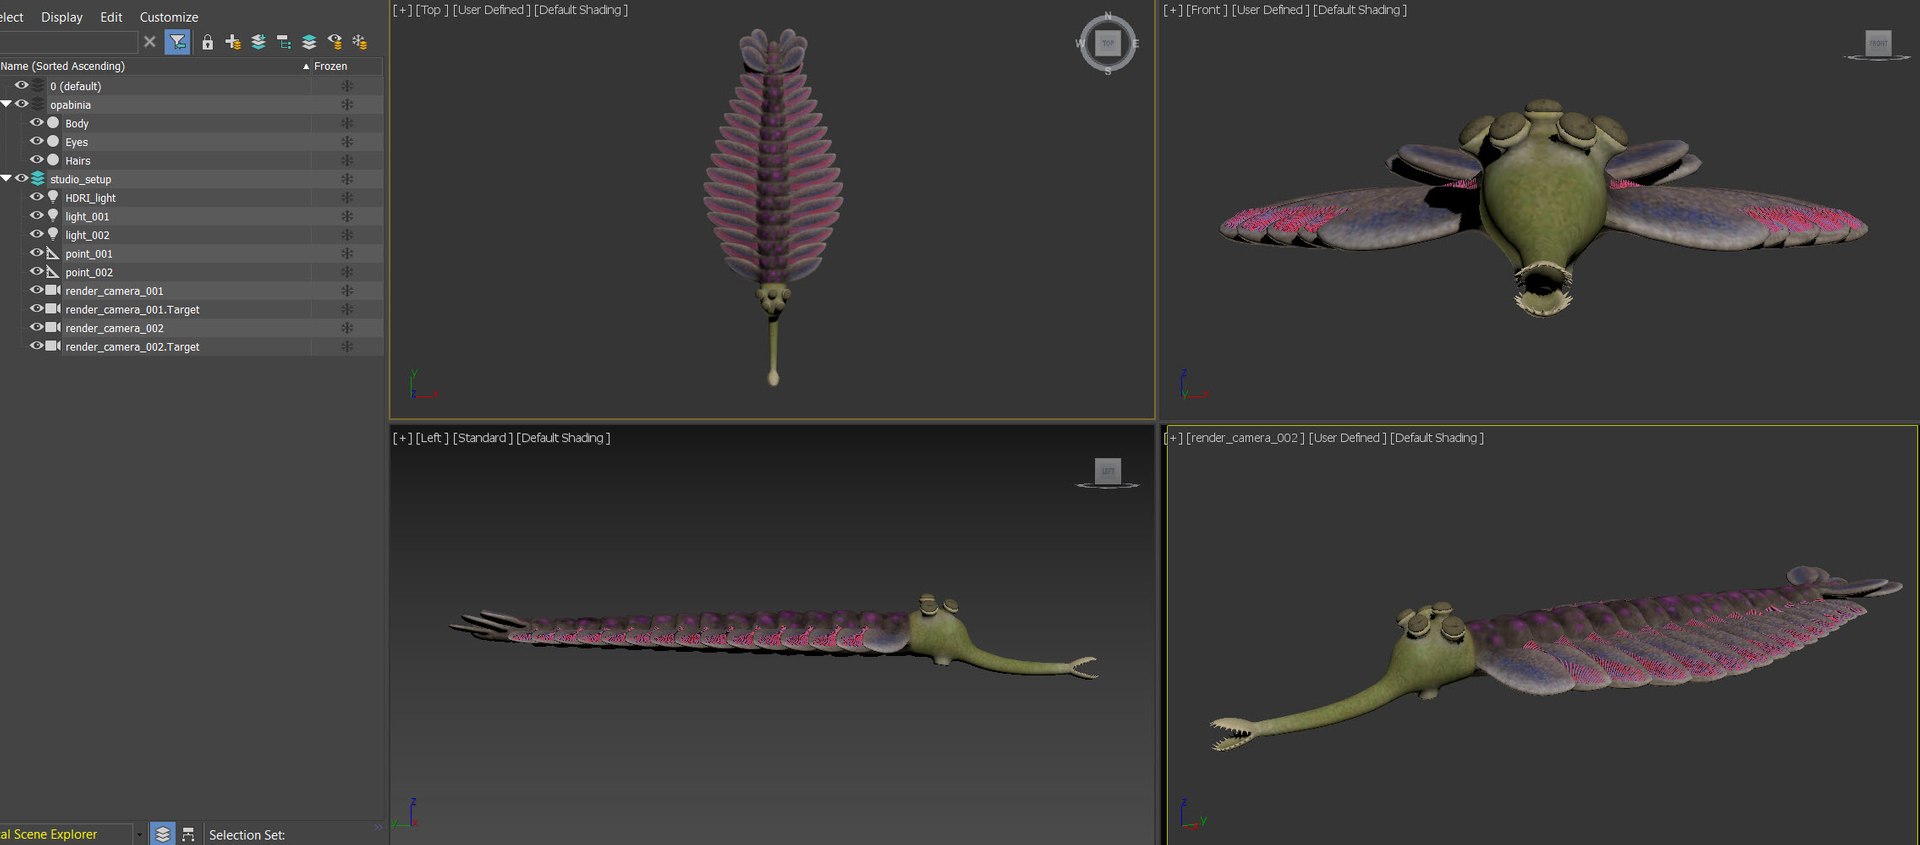The image size is (1920, 845).
Task: Click the HDRI_light bulb icon
Action: [x=53, y=198]
